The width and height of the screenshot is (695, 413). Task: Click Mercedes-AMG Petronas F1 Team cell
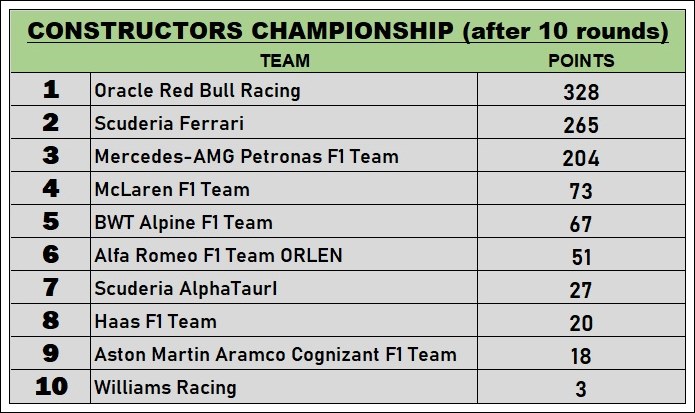coord(246,157)
